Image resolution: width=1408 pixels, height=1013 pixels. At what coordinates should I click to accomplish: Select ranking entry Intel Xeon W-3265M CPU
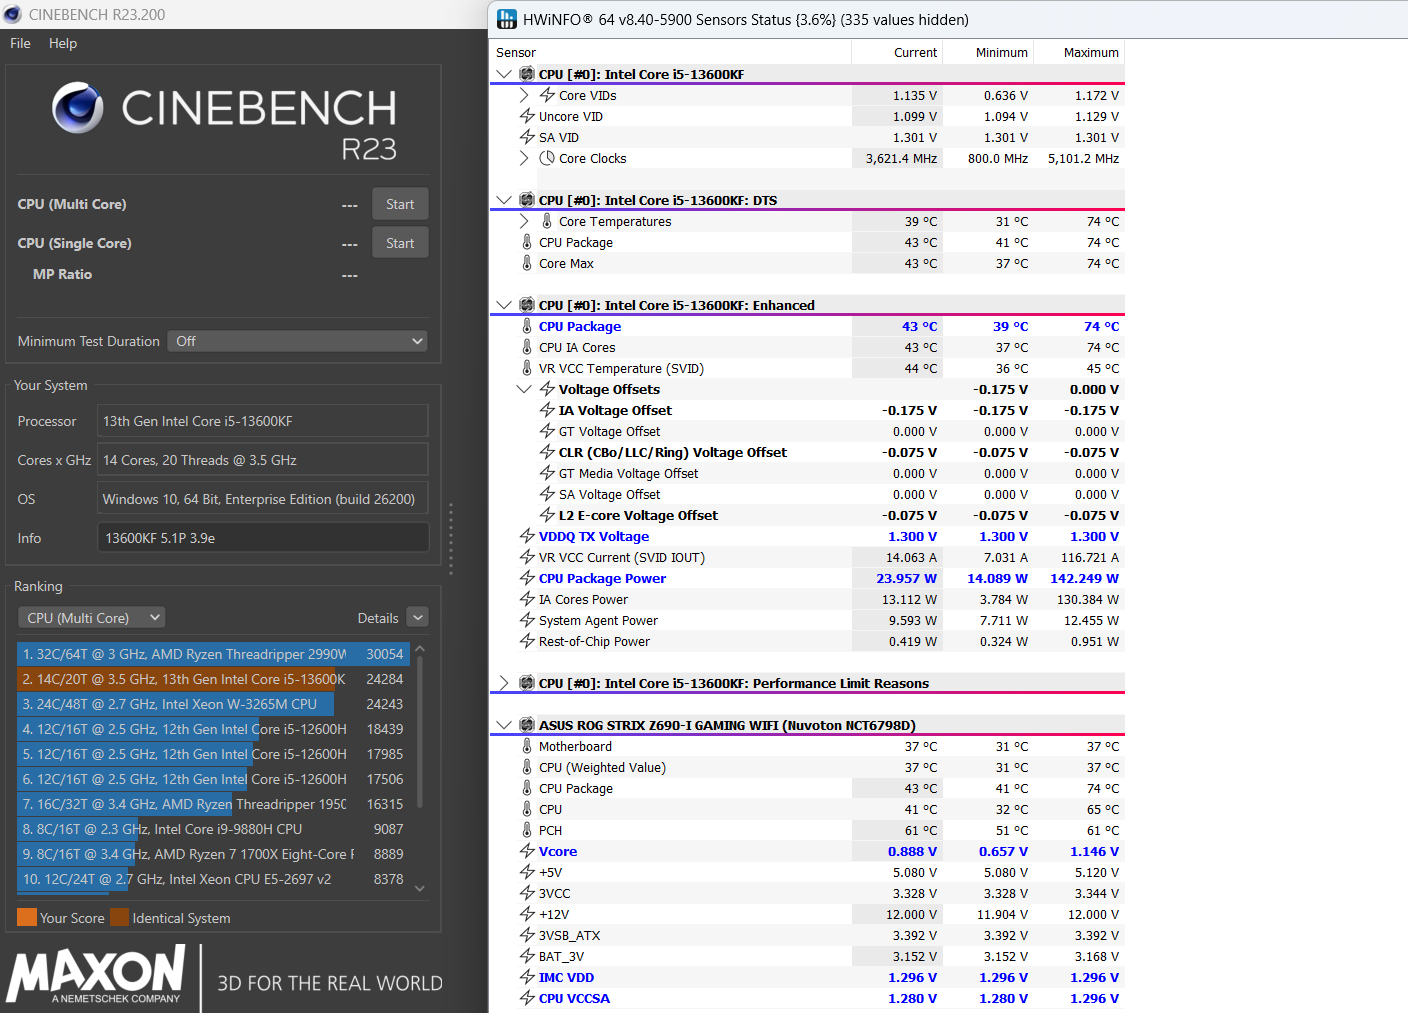click(x=213, y=704)
